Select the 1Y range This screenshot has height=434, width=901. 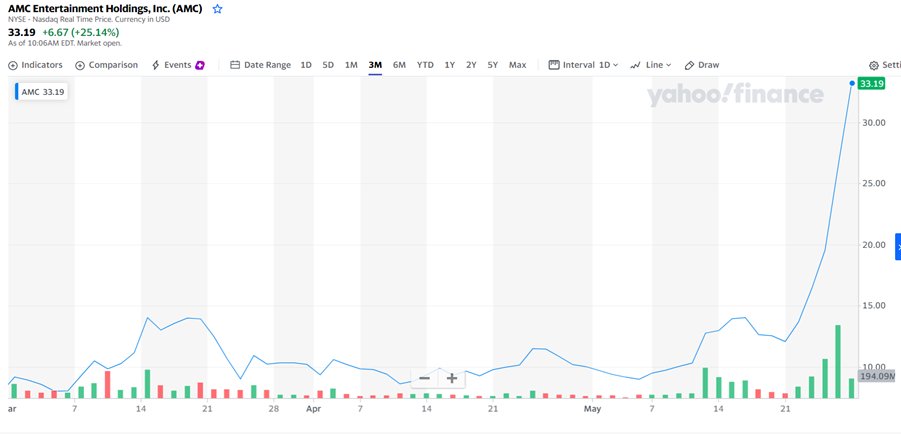point(449,65)
